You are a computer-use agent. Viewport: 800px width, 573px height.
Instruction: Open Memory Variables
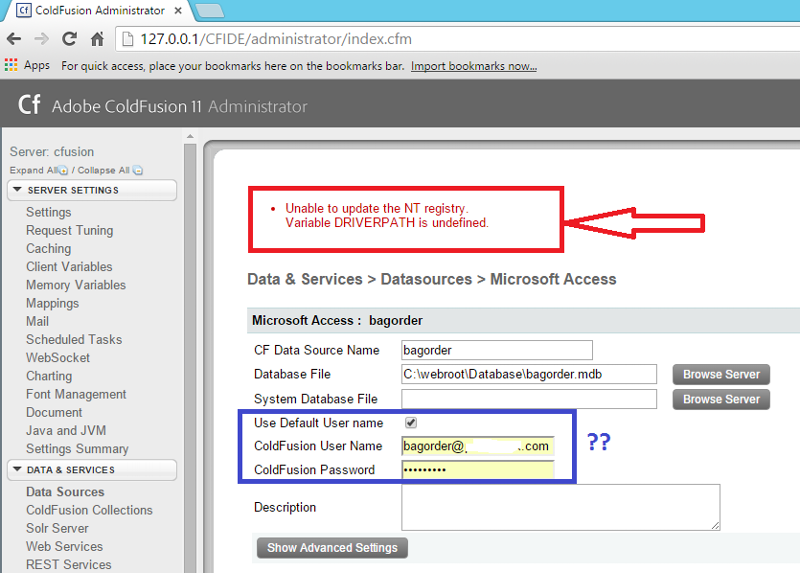pyautogui.click(x=76, y=285)
